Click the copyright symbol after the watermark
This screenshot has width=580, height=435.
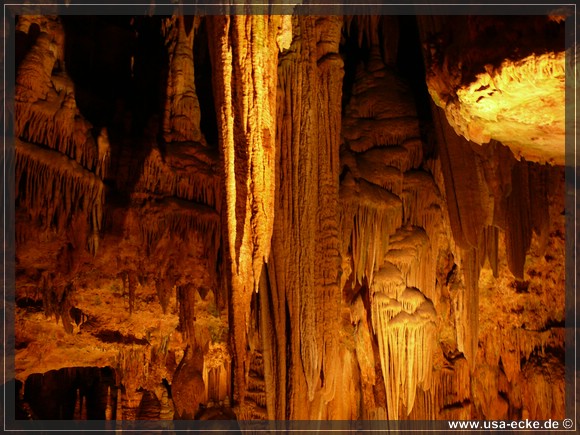pyautogui.click(x=568, y=424)
